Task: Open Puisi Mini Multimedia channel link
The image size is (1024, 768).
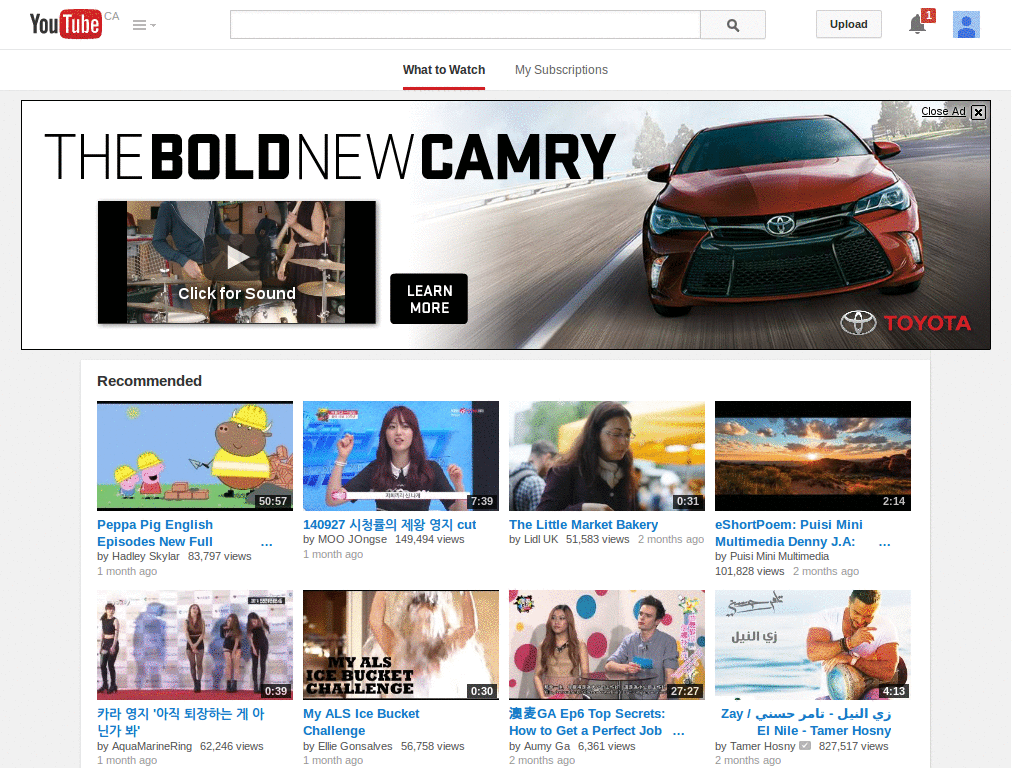Action: [x=779, y=556]
